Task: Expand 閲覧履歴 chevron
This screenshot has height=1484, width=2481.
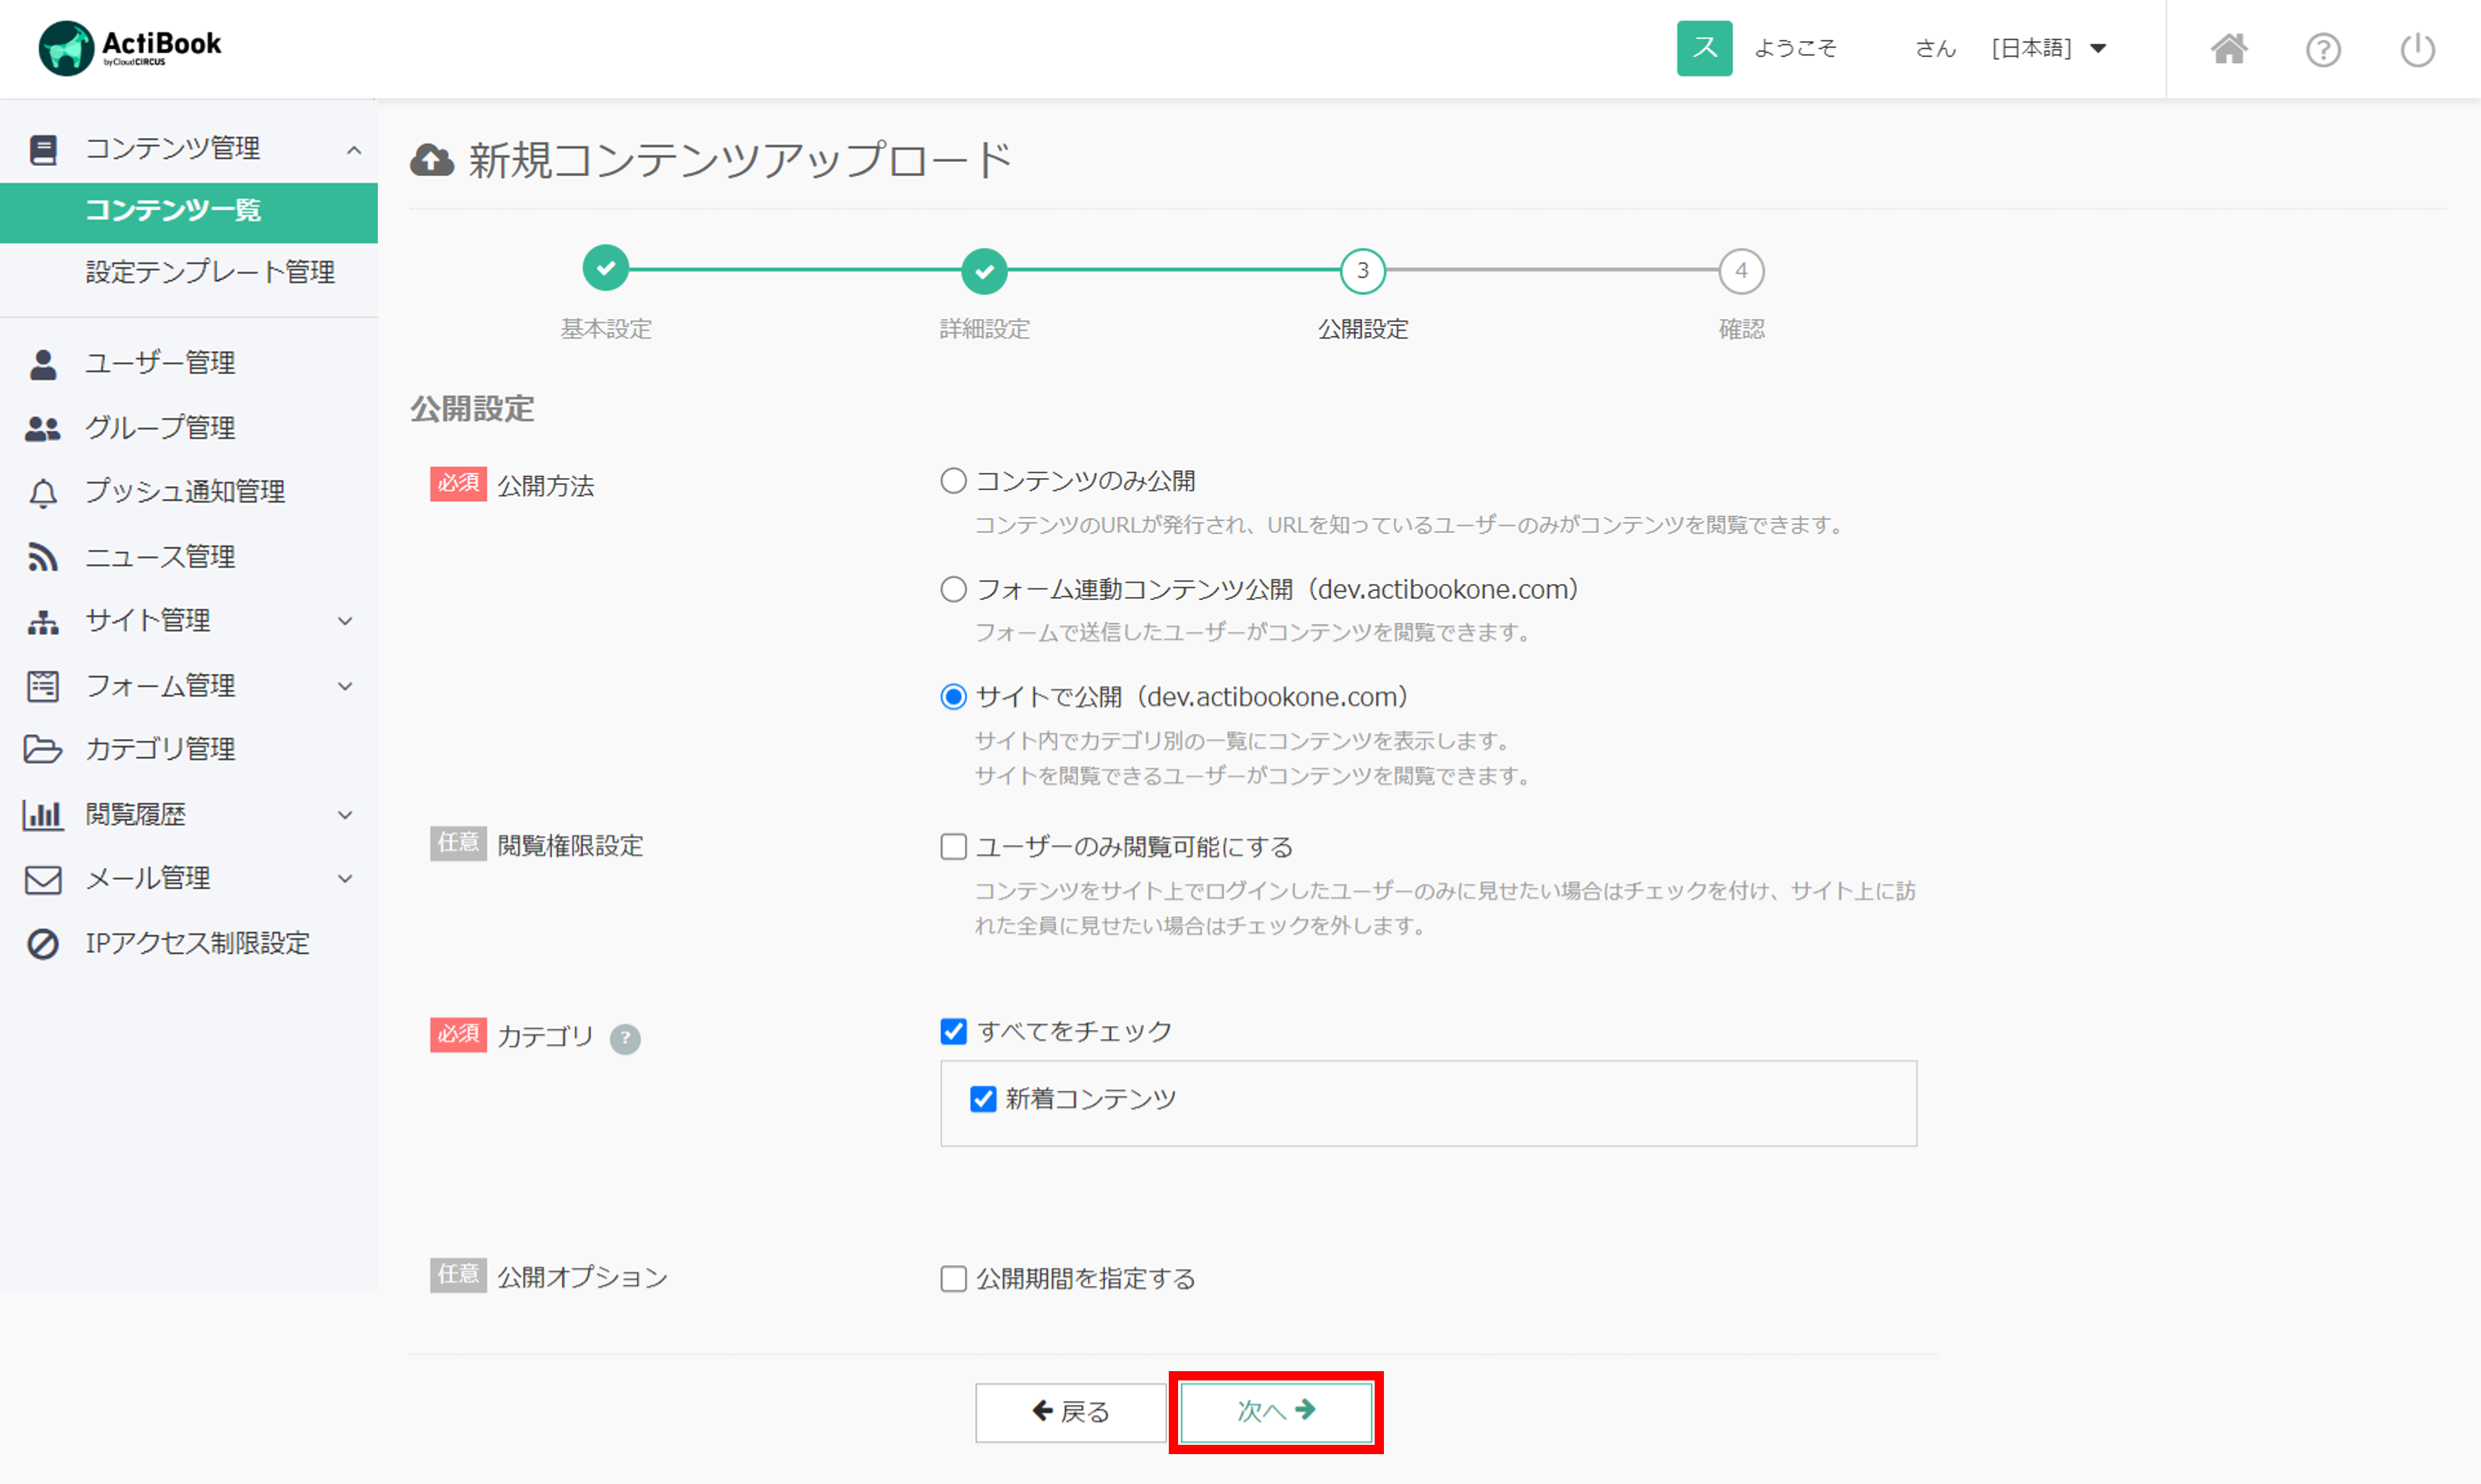Action: click(345, 815)
